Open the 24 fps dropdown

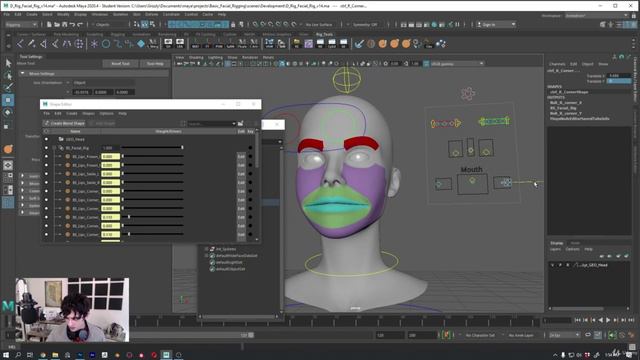[x=564, y=335]
